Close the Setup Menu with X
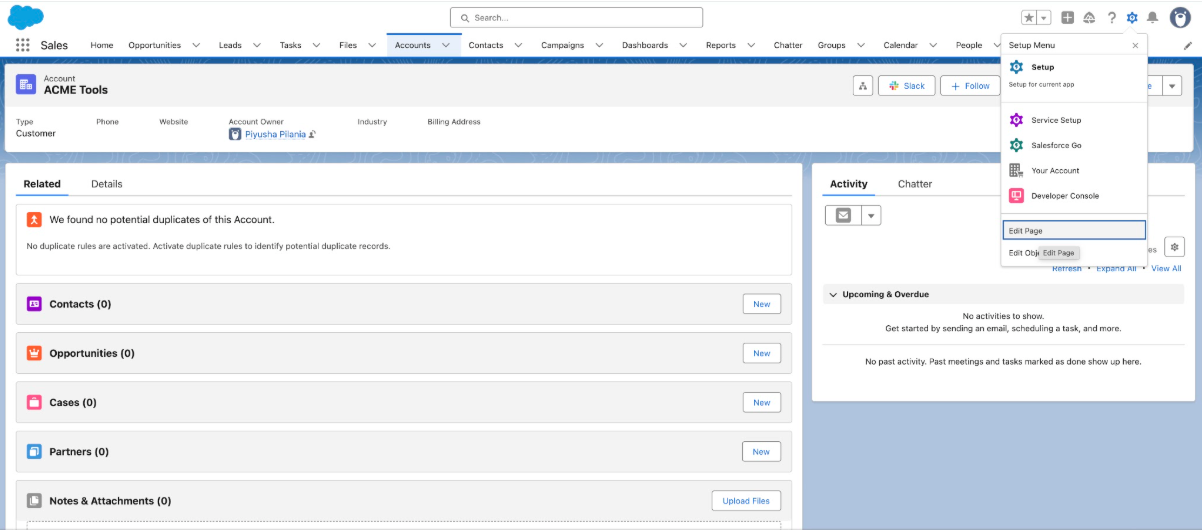Viewport: 1202px width, 530px height. [1135, 45]
